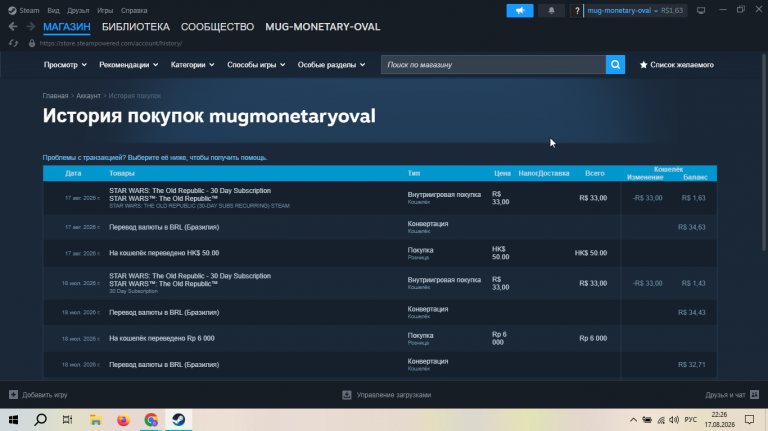This screenshot has height=431, width=768.
Task: Open the conversion row with balance R$ 32,71
Action: point(380,365)
